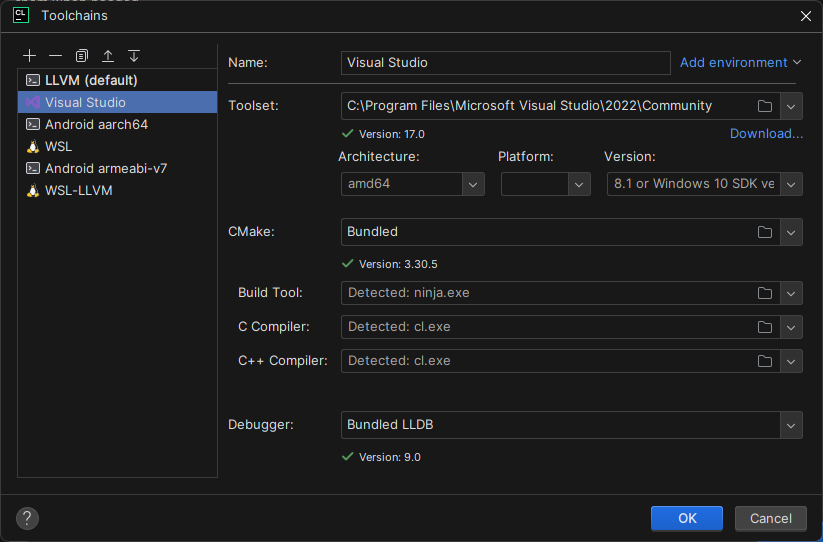Viewport: 823px width, 542px height.
Task: Expand the C Compiler dropdown arrow
Action: click(x=791, y=327)
